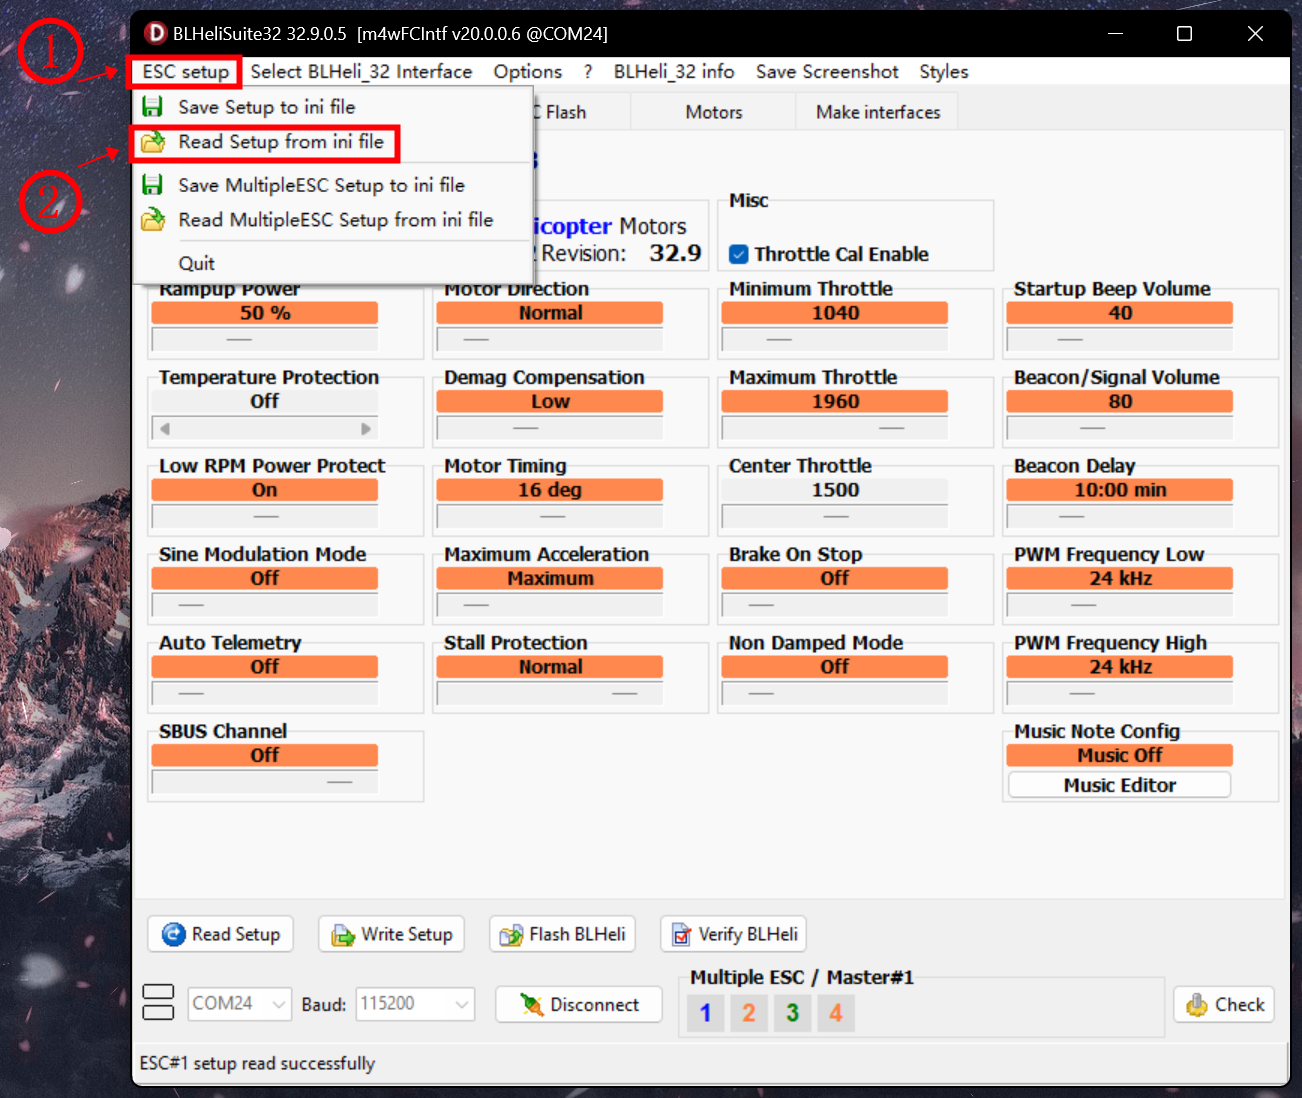Click the Demag Compensation slider
This screenshot has height=1098, width=1302.
click(x=550, y=428)
